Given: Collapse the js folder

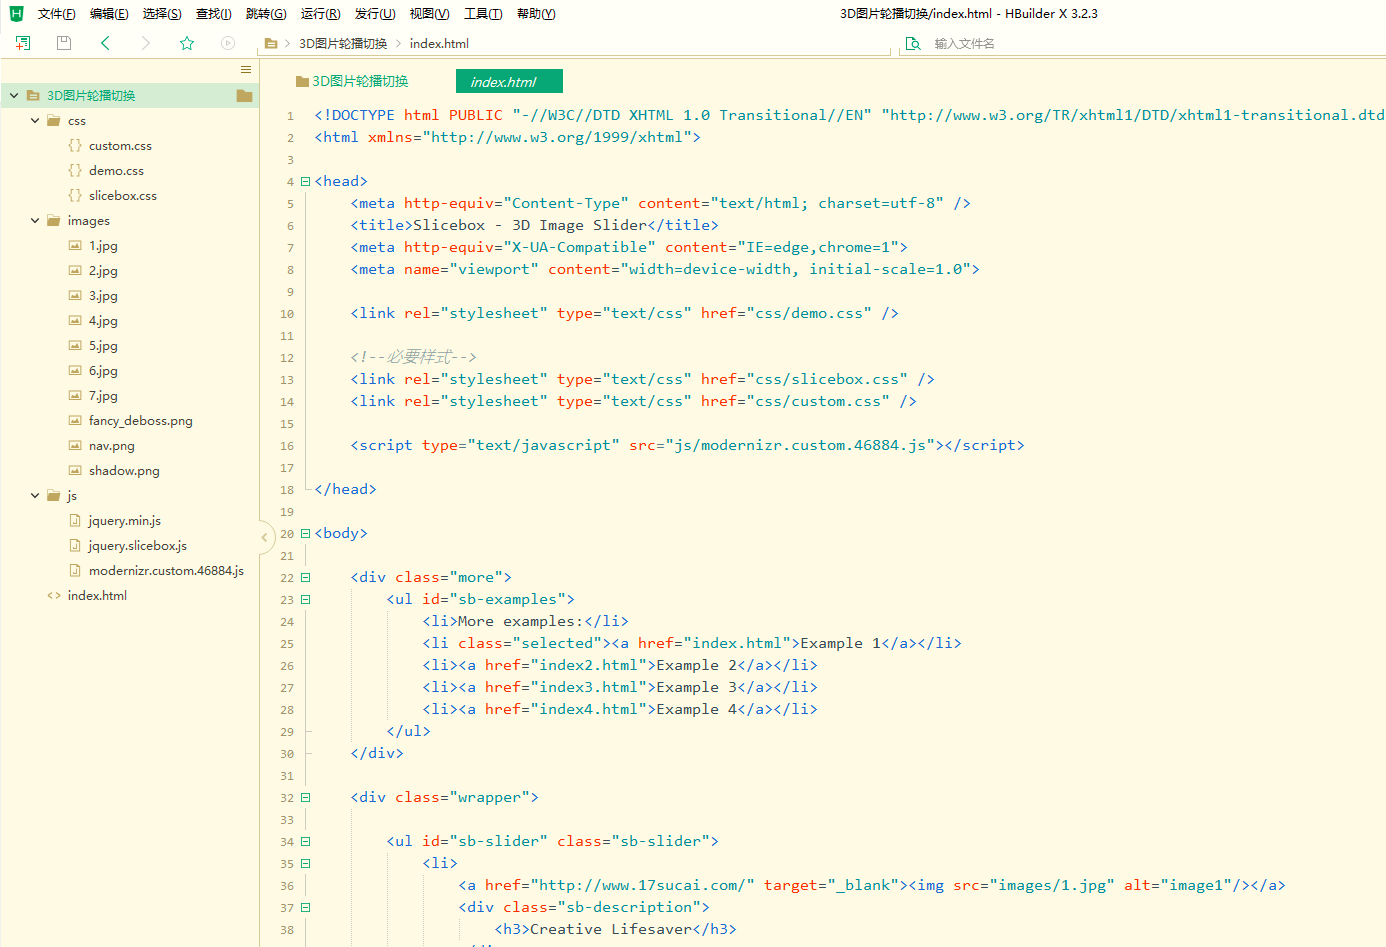Looking at the screenshot, I should [x=35, y=496].
